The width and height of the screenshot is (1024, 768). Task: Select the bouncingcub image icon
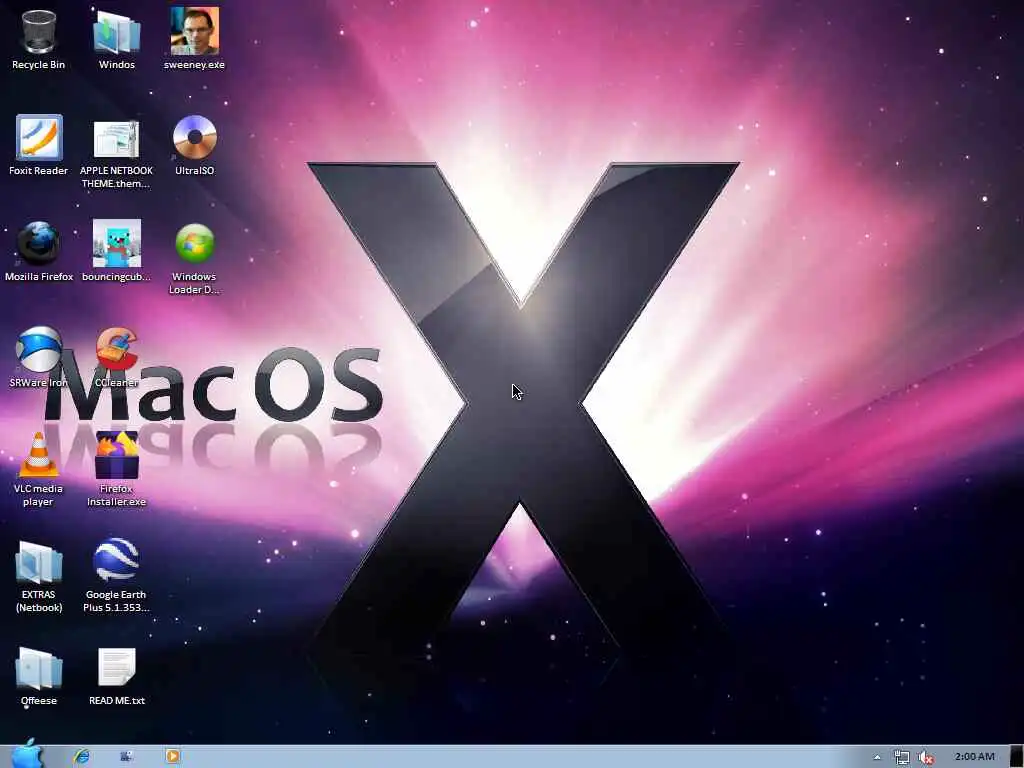click(x=117, y=243)
